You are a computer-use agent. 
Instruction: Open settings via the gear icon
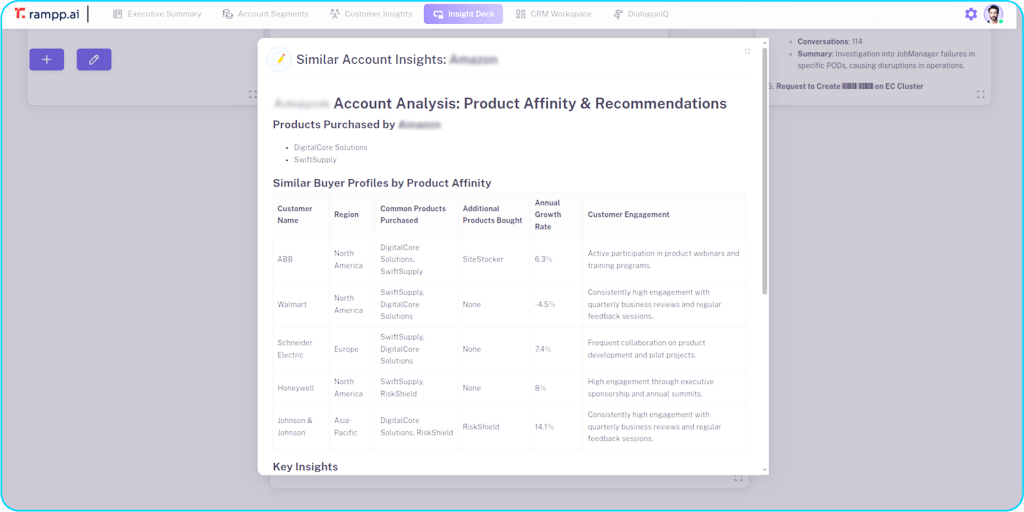coord(970,14)
